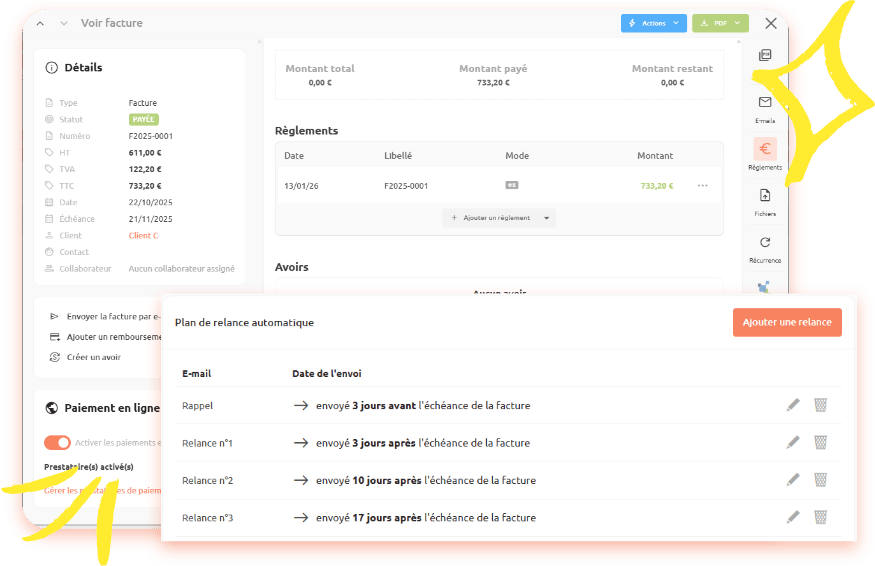This screenshot has width=875, height=566.
Task: Open the Client C link
Action: (x=143, y=235)
